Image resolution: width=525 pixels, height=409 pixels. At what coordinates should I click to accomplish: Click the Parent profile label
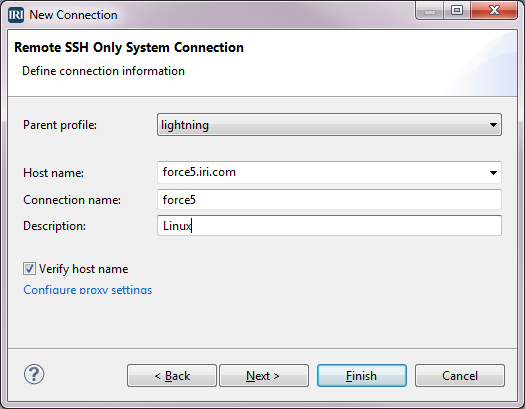(60, 125)
